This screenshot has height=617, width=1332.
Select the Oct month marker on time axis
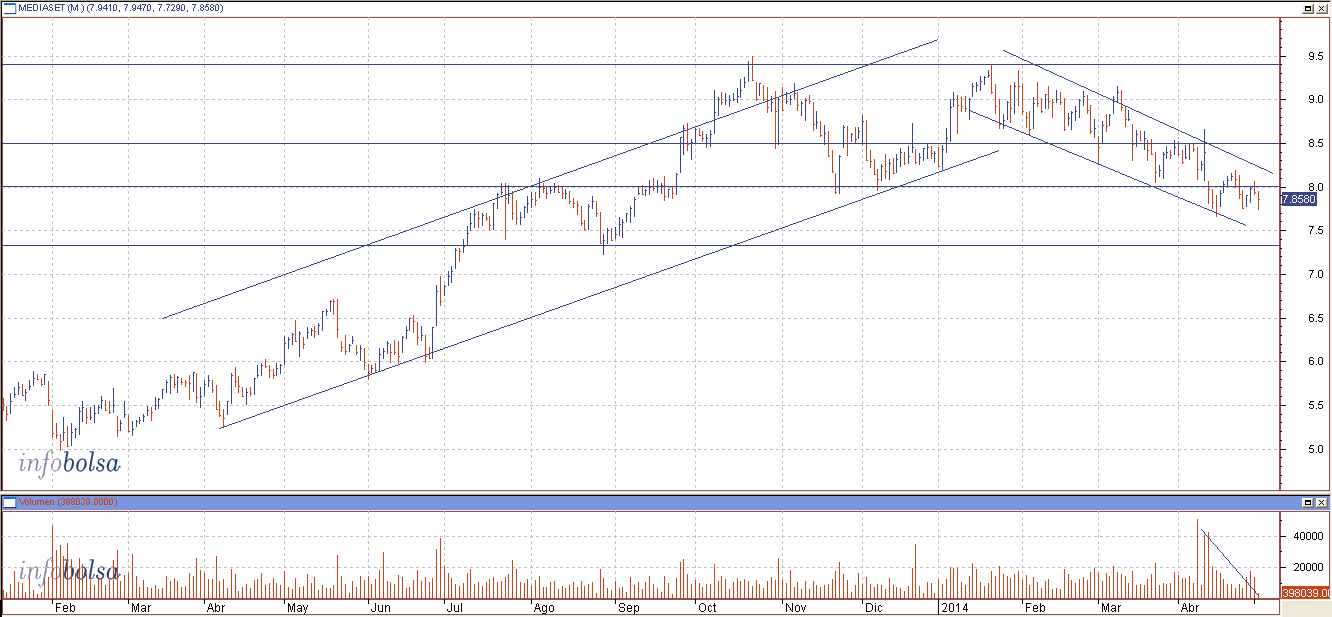pos(707,607)
